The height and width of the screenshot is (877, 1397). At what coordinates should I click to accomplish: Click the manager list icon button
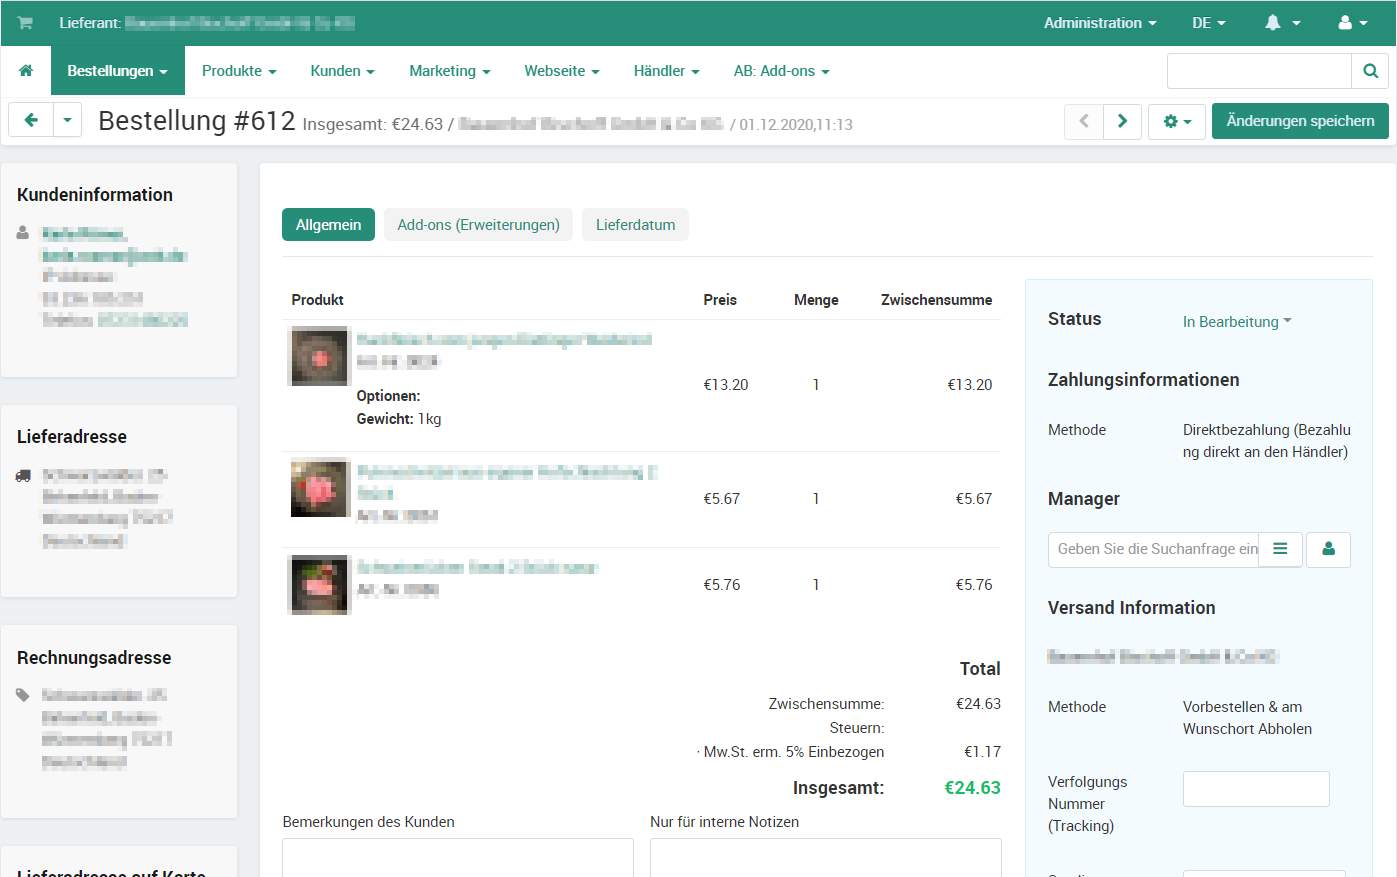(1280, 549)
